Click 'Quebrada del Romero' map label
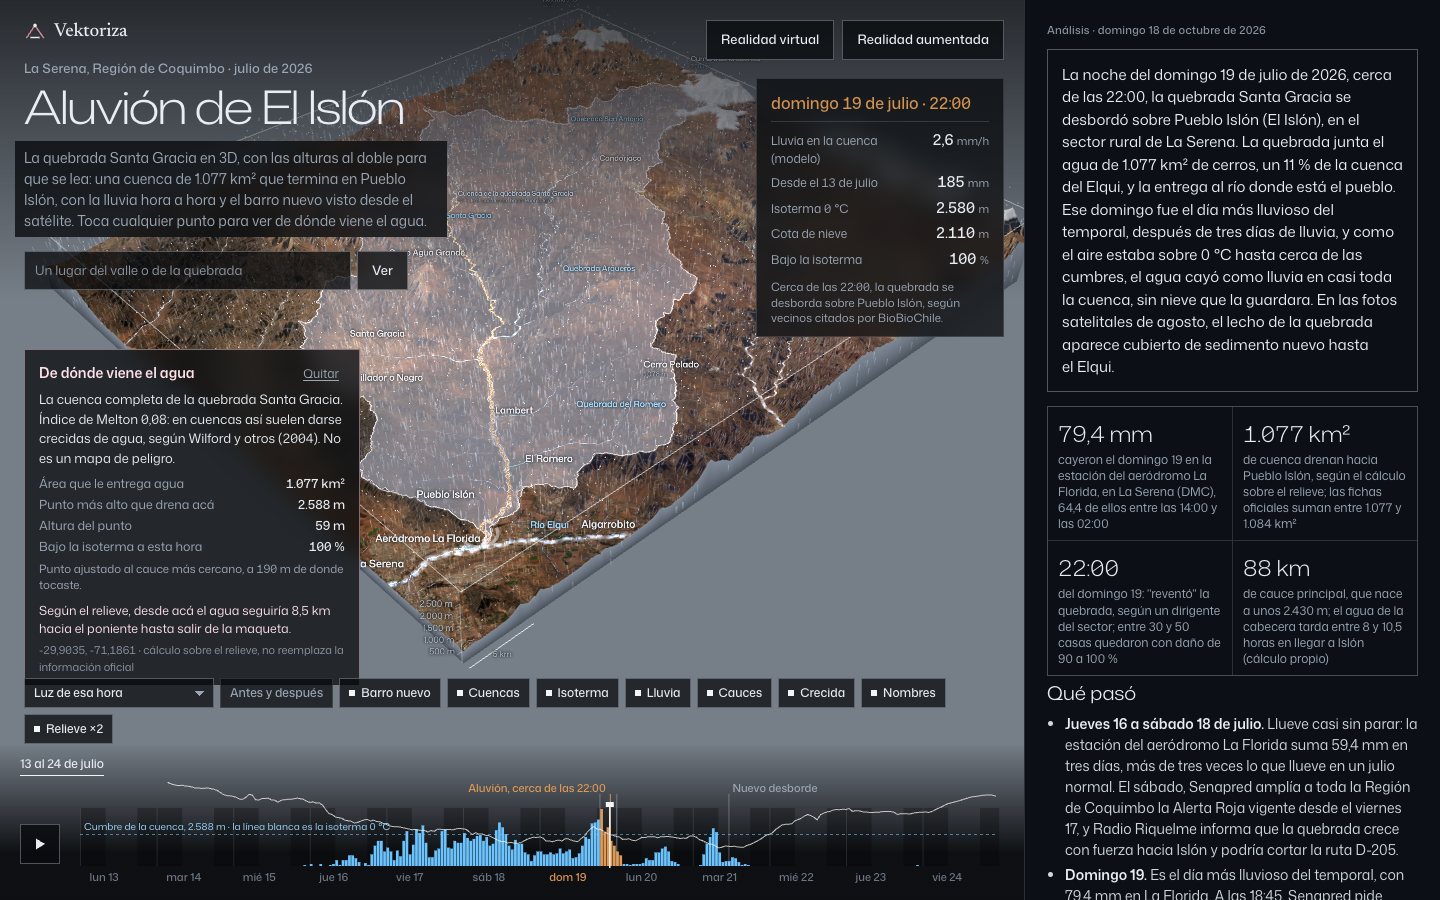This screenshot has width=1440, height=900. [x=621, y=404]
